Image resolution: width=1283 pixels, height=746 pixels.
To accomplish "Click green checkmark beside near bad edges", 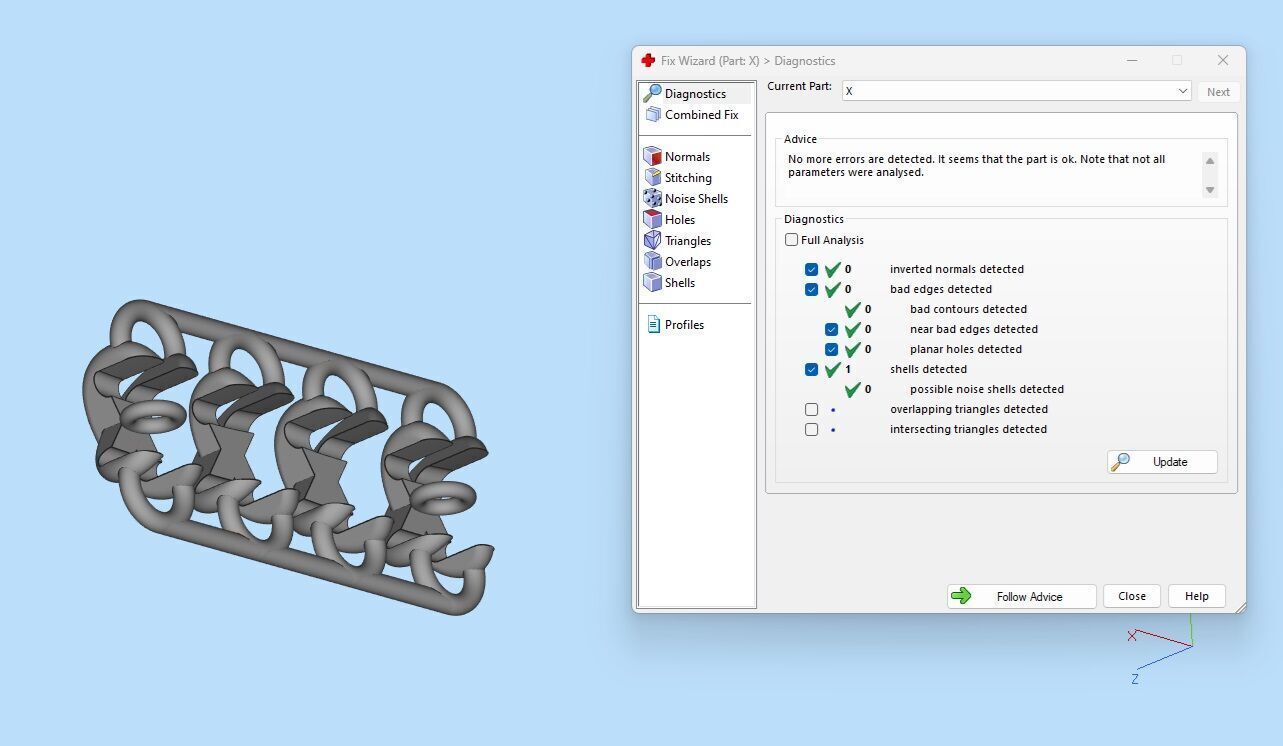I will pos(852,329).
